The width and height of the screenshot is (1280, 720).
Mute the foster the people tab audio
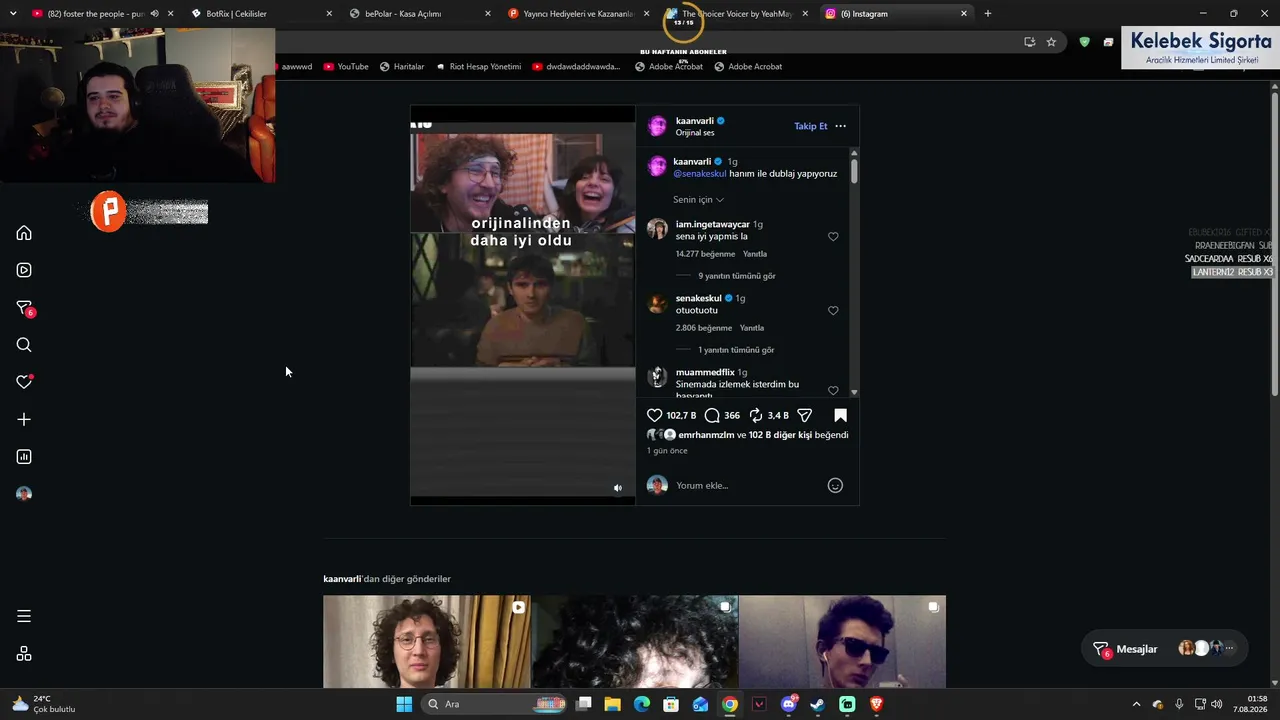[x=154, y=14]
